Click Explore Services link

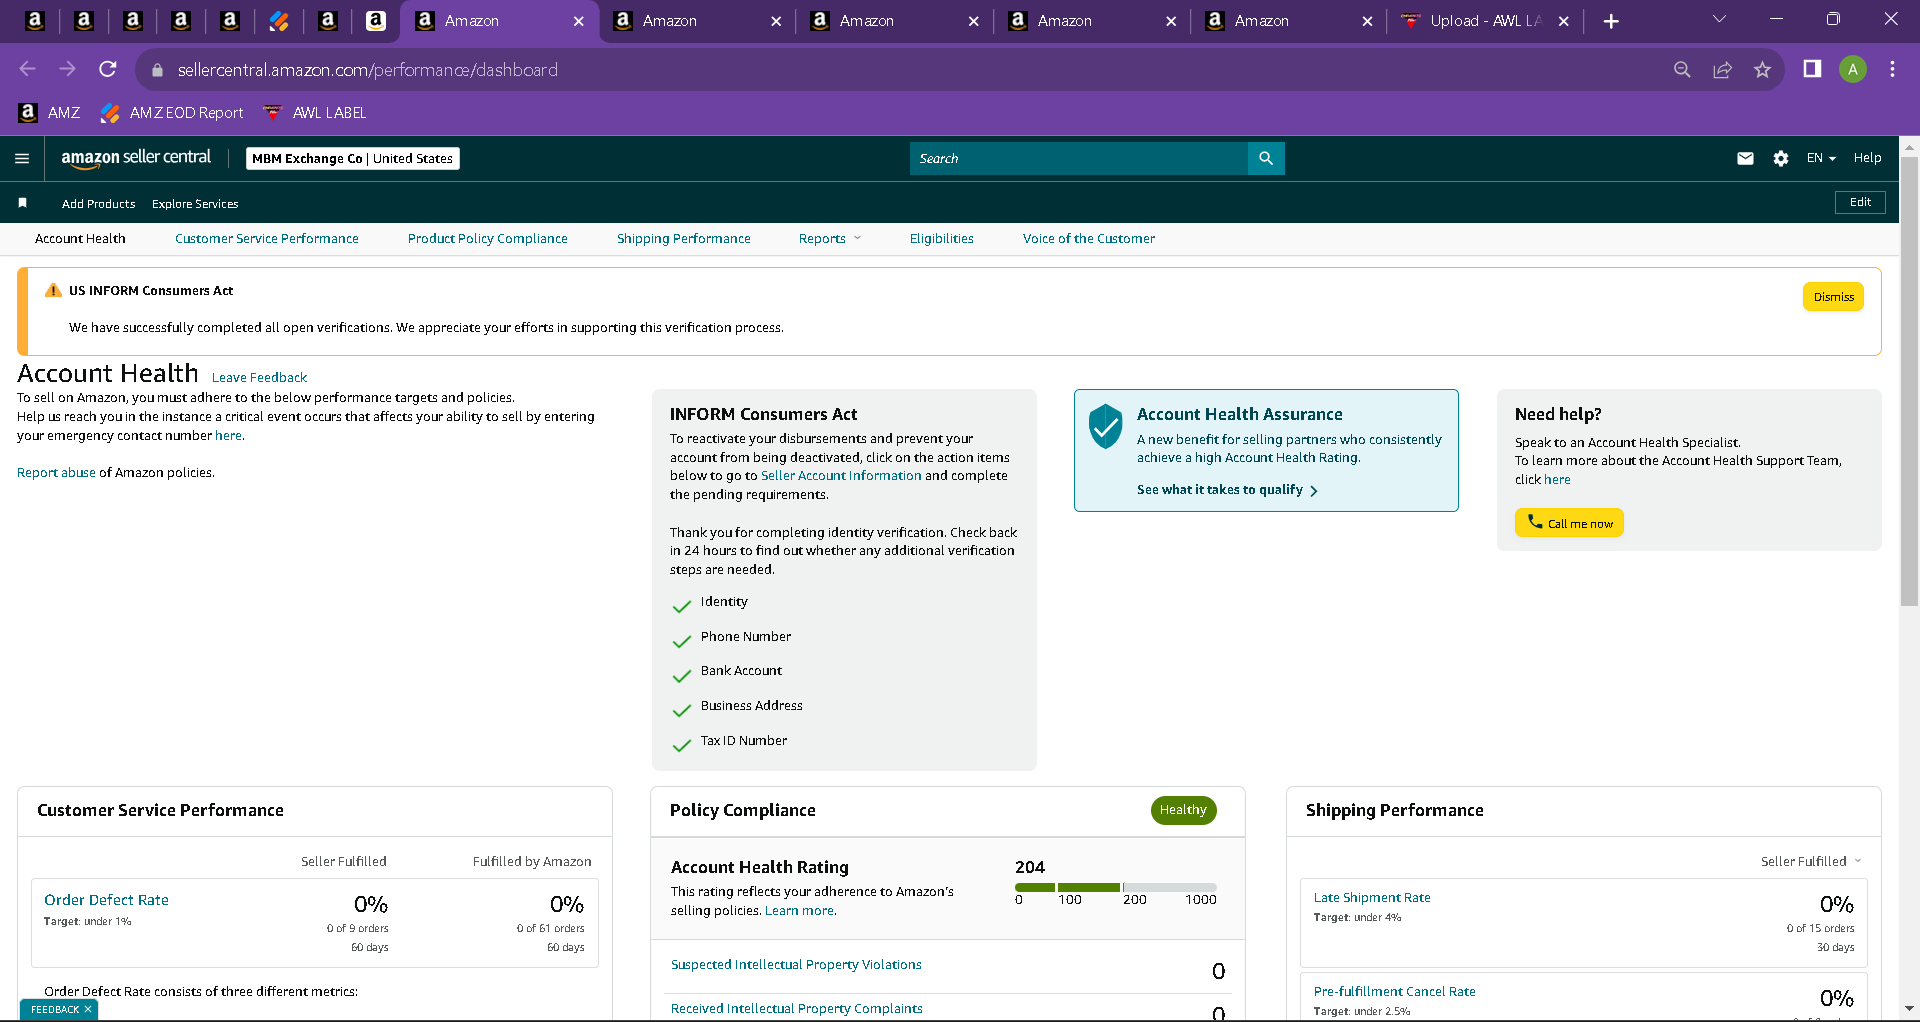[195, 204]
